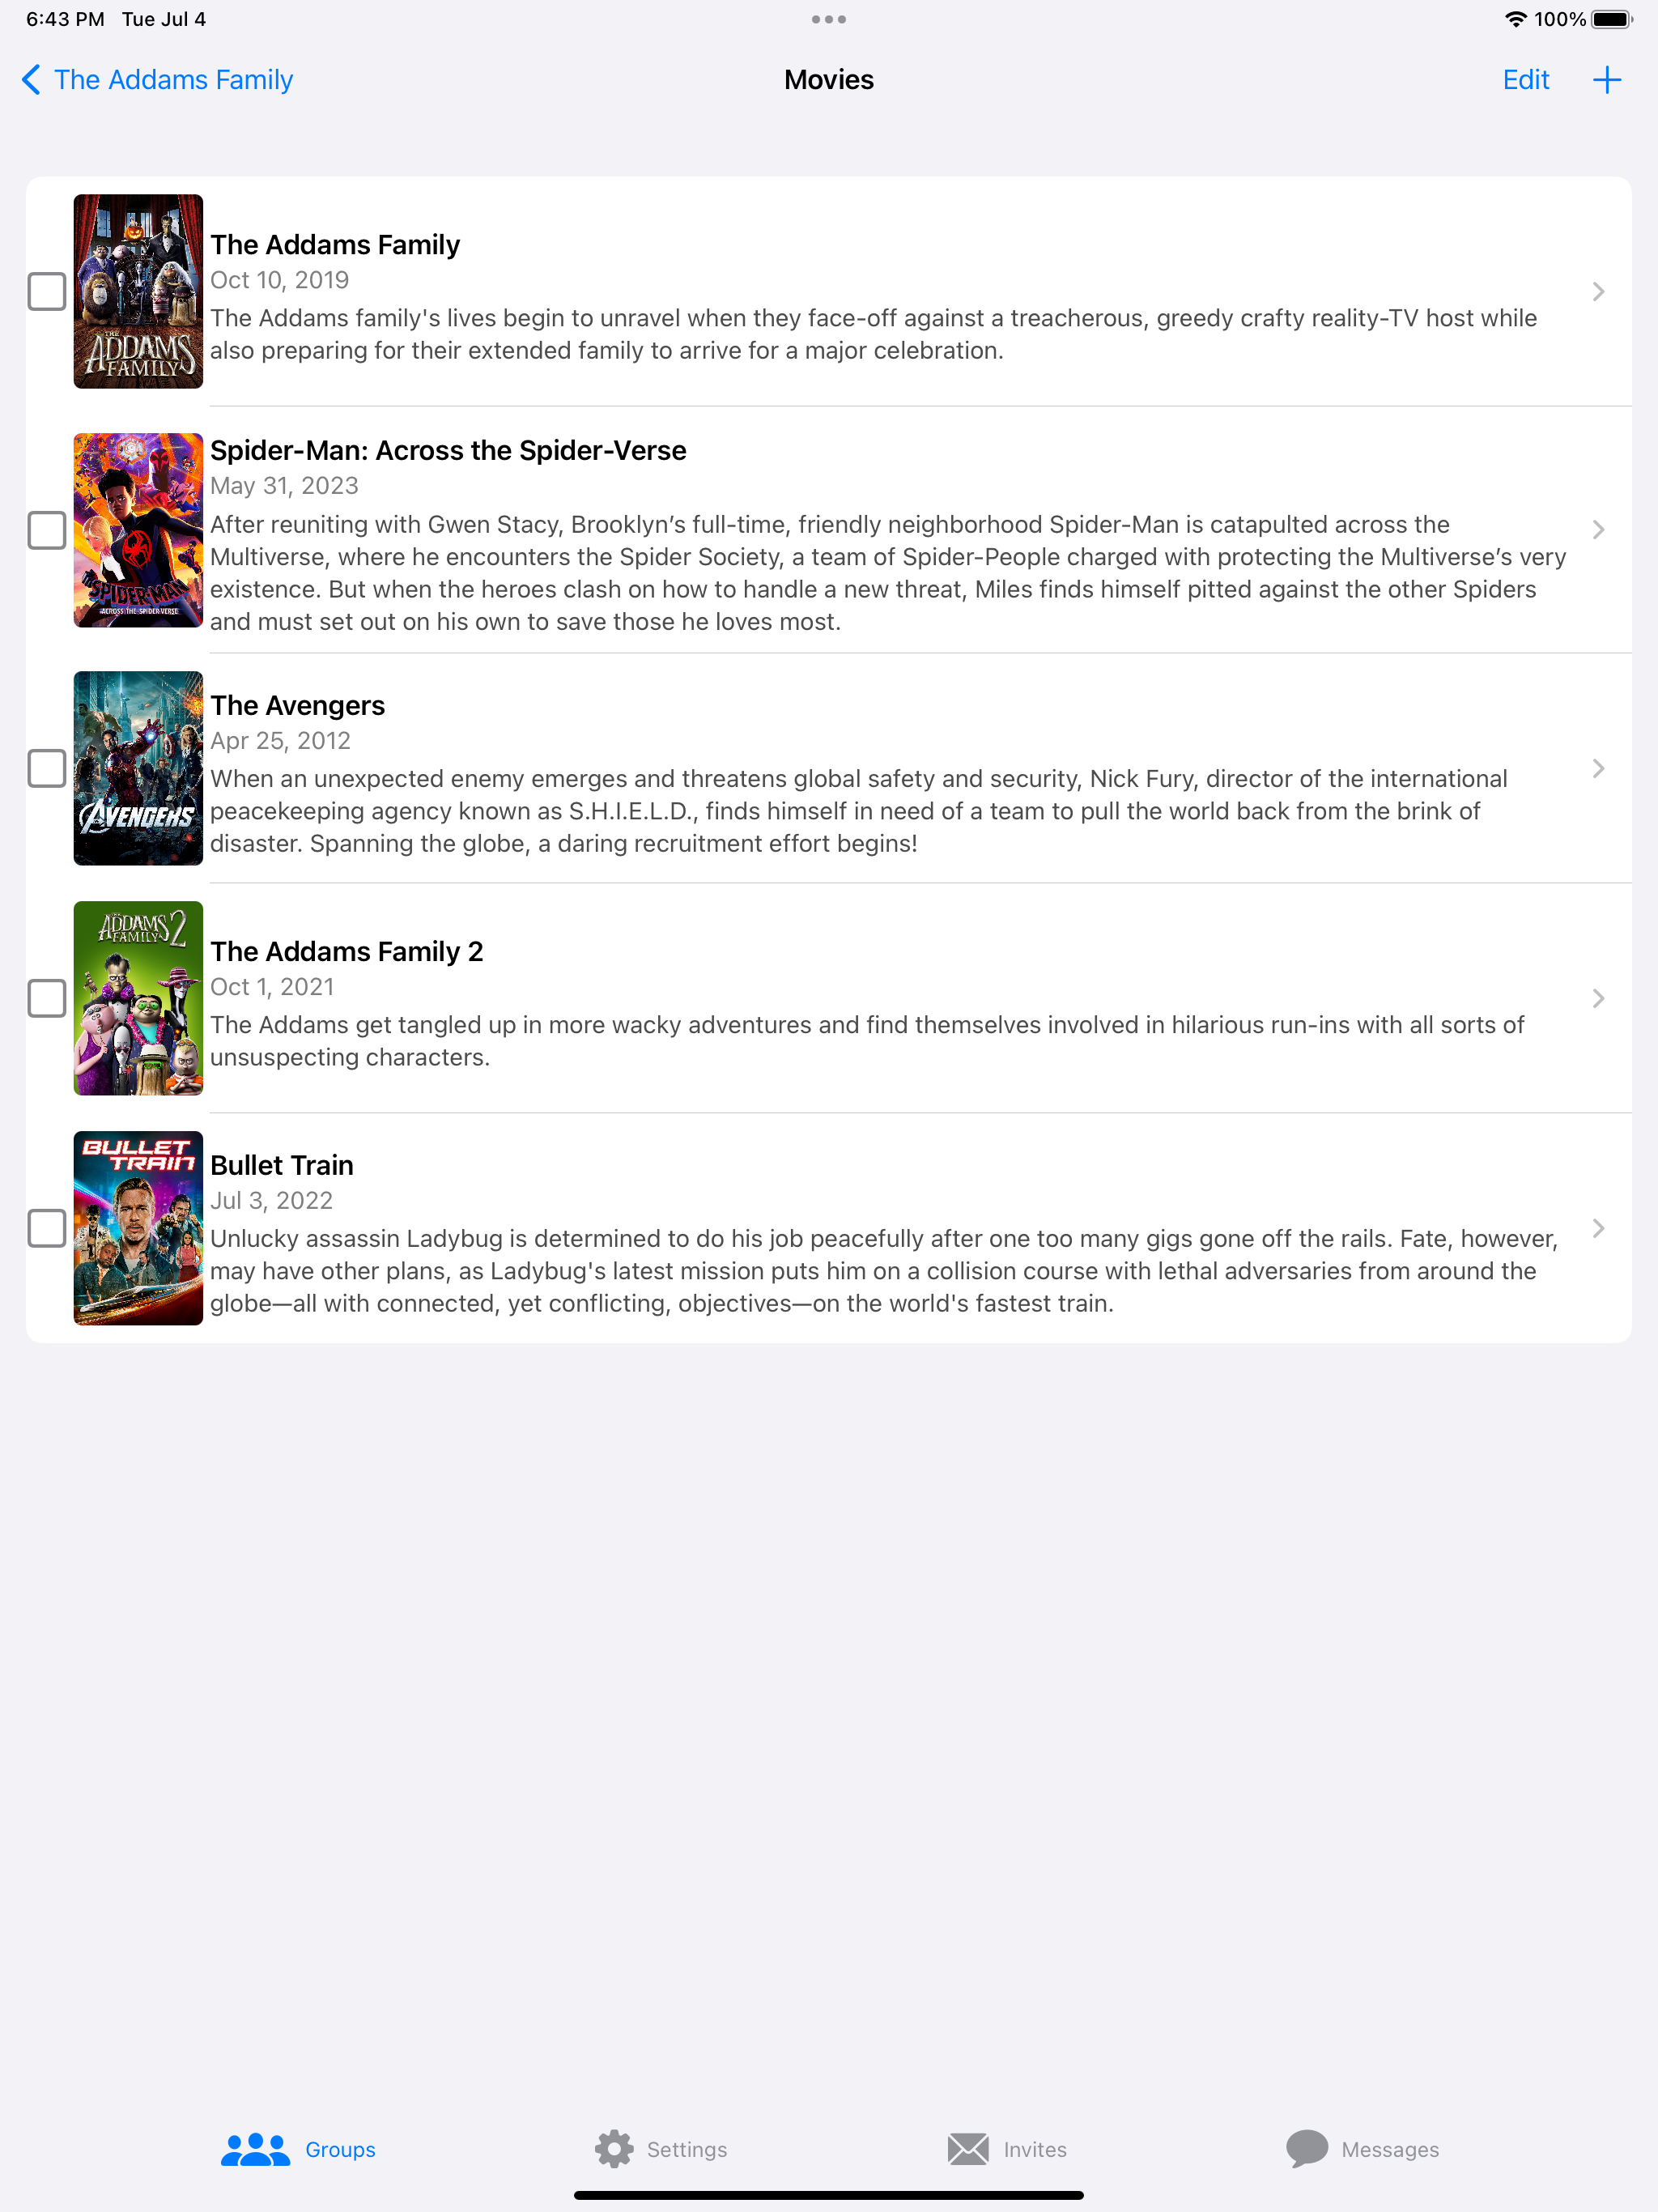Check the box for The Addams Family
The image size is (1658, 2212).
47,291
